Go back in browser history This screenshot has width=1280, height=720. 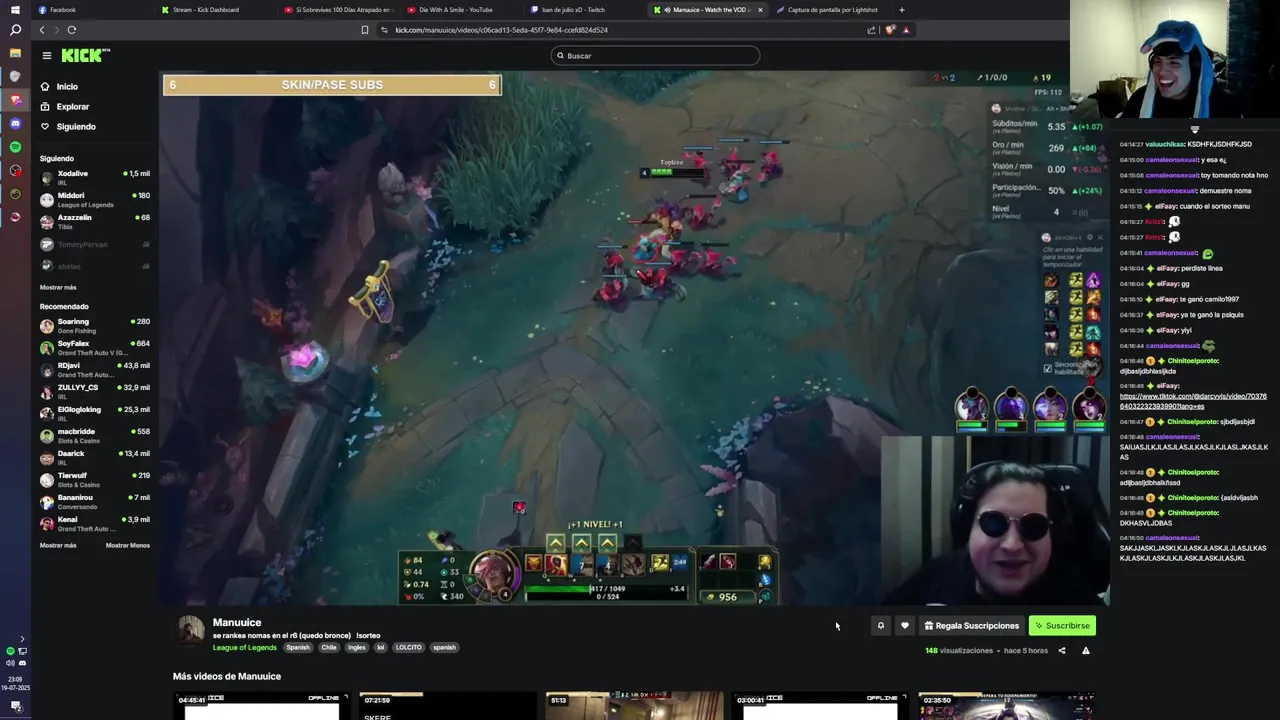(x=42, y=30)
